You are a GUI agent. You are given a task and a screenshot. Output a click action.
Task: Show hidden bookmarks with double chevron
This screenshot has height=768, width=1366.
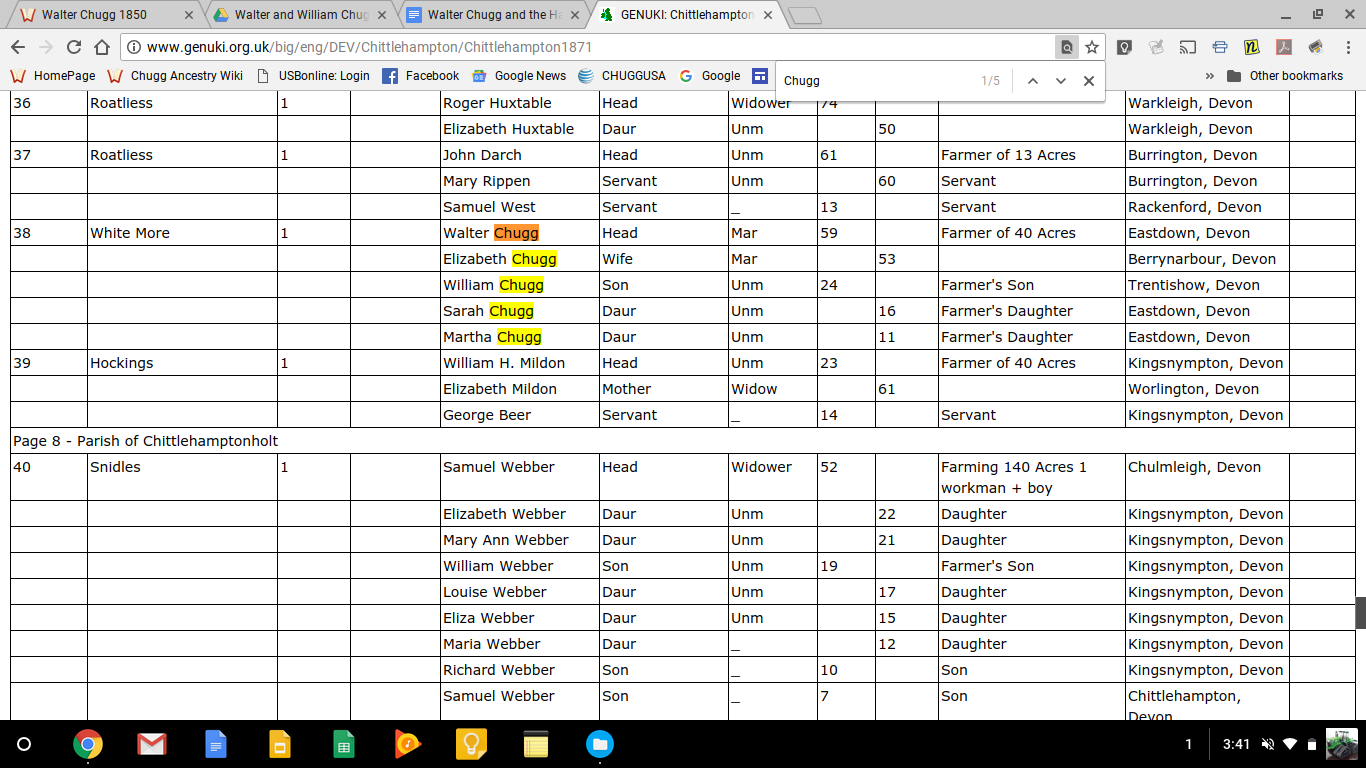(x=1209, y=76)
